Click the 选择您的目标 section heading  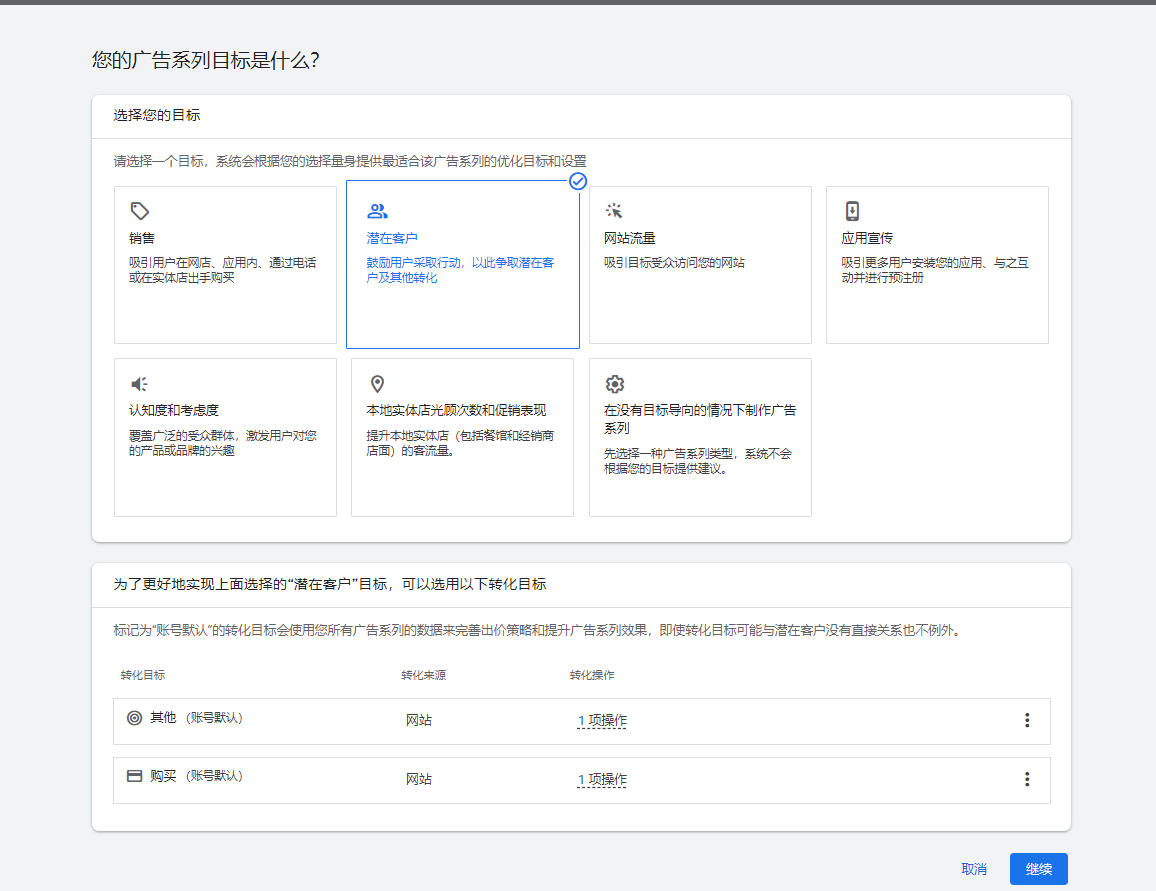coord(157,116)
